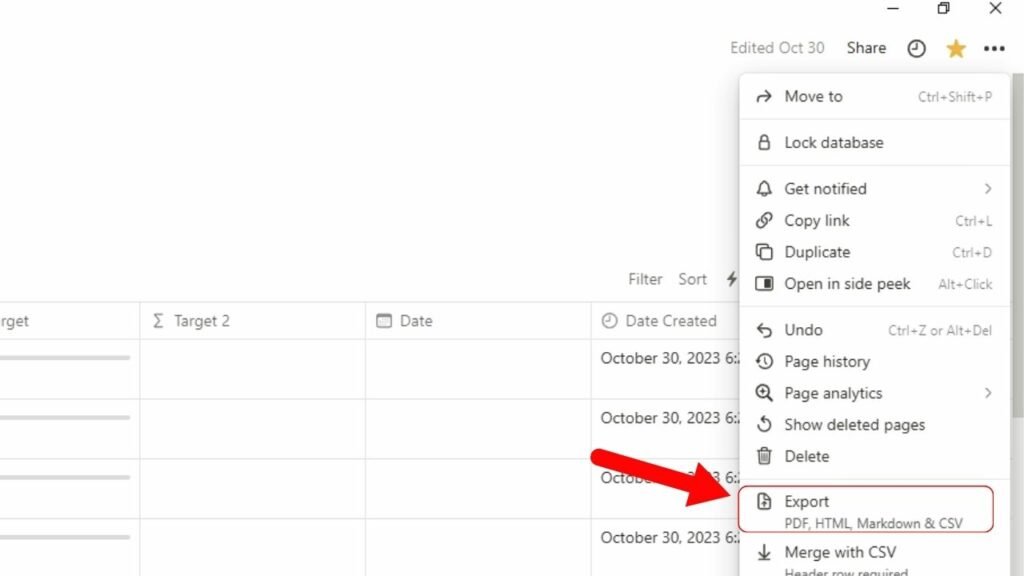The image size is (1024, 576).
Task: Click the Move to arrow icon
Action: pos(763,97)
